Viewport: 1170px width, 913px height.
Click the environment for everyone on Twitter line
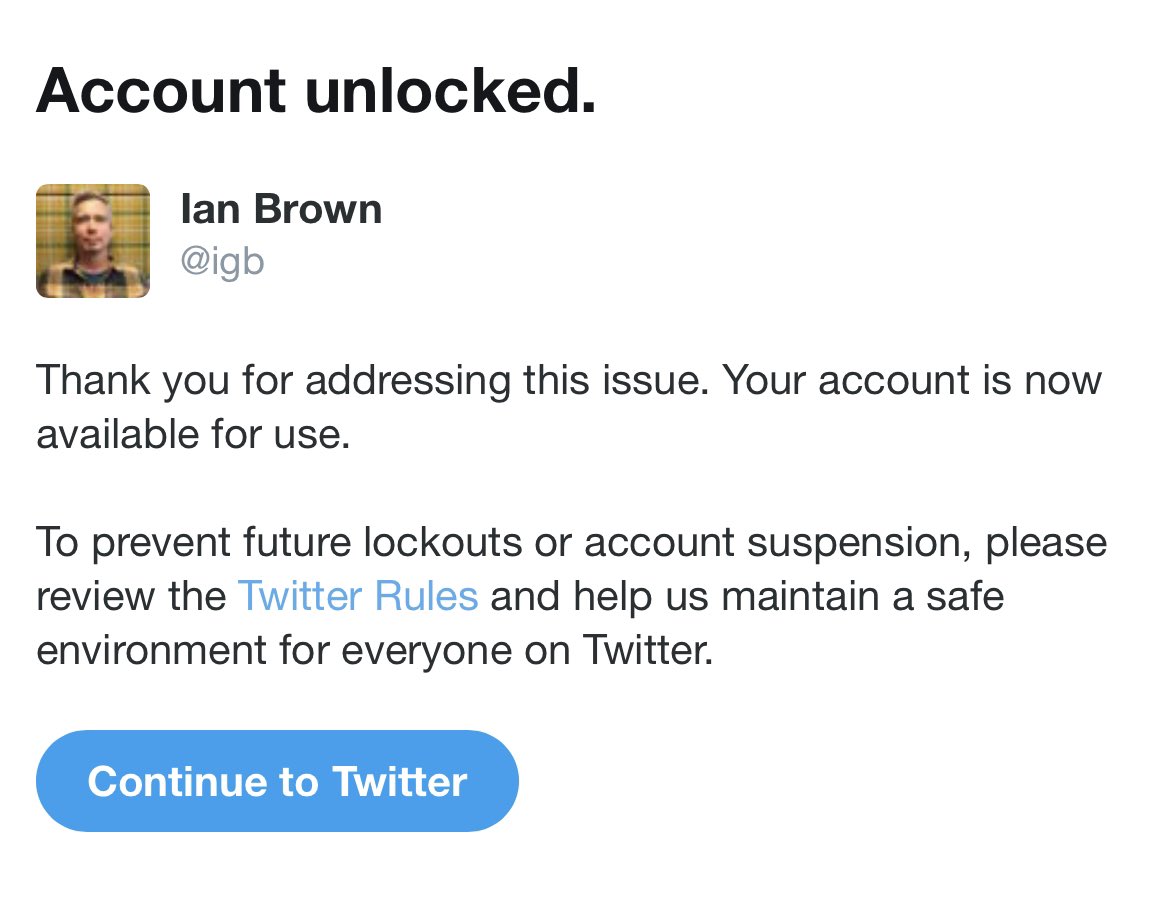tap(375, 650)
